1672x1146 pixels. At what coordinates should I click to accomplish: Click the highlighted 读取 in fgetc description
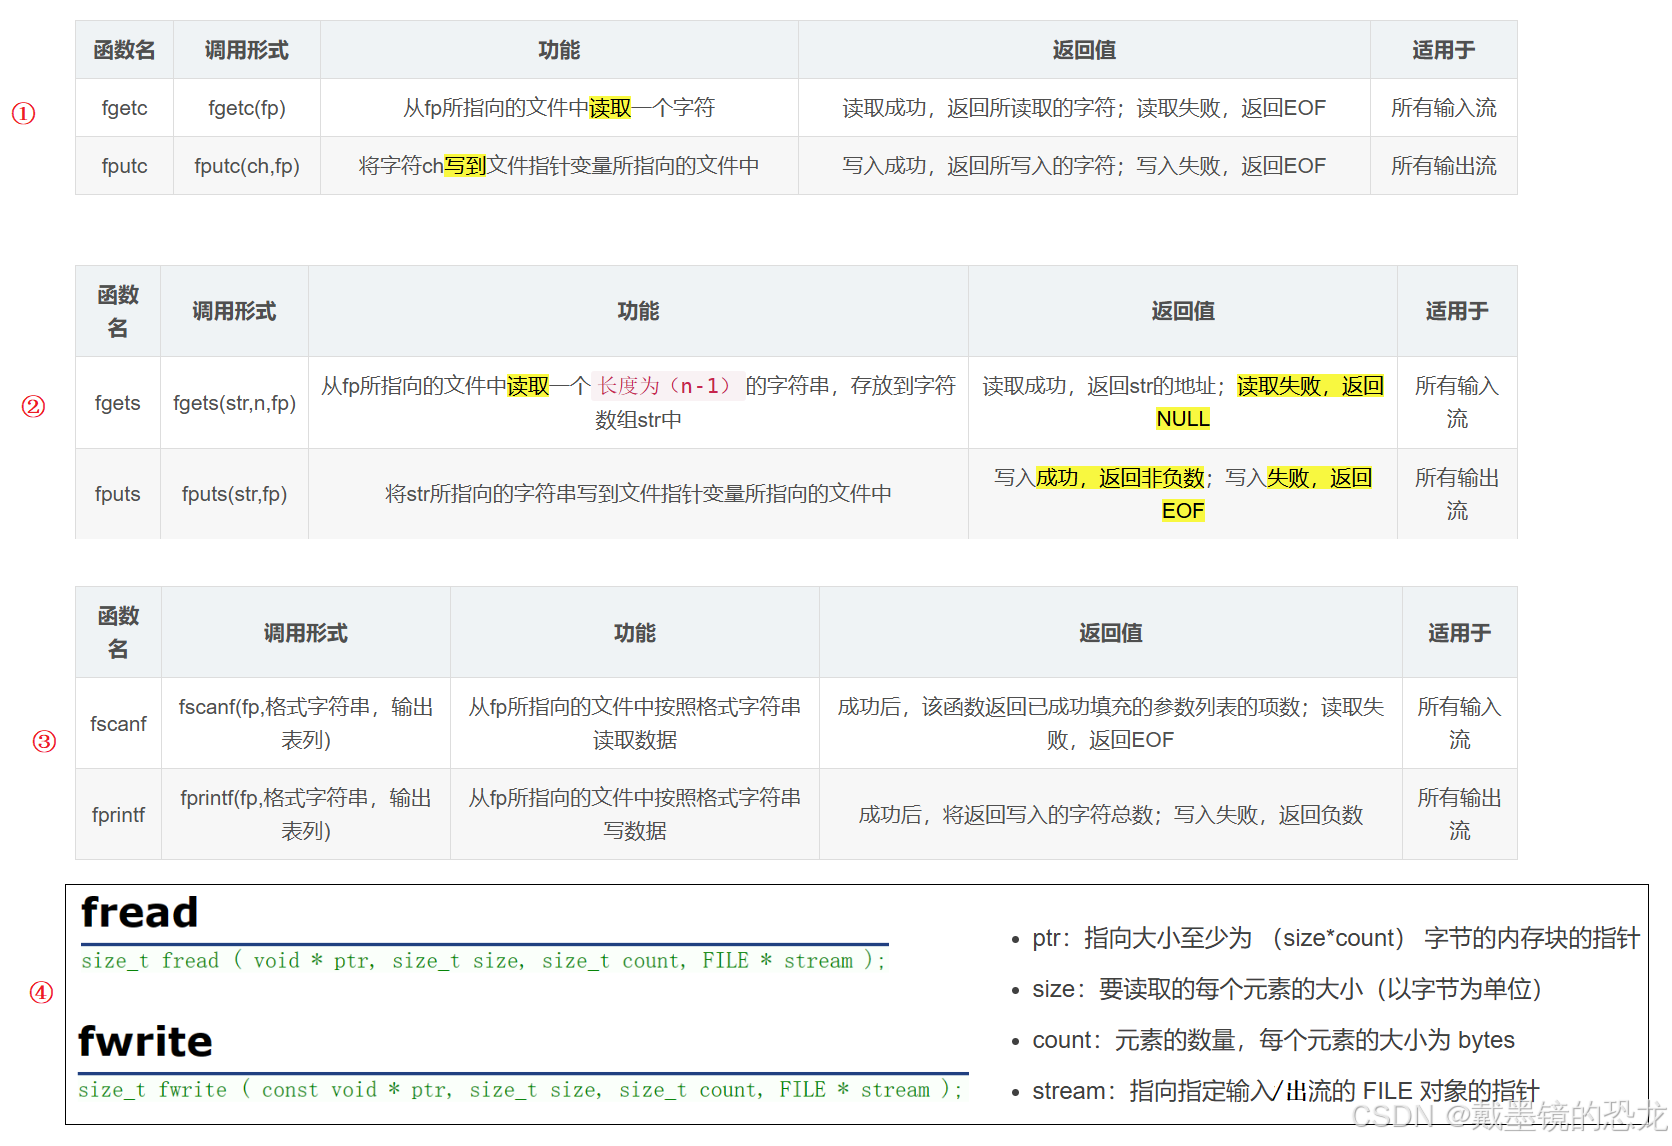(x=610, y=108)
